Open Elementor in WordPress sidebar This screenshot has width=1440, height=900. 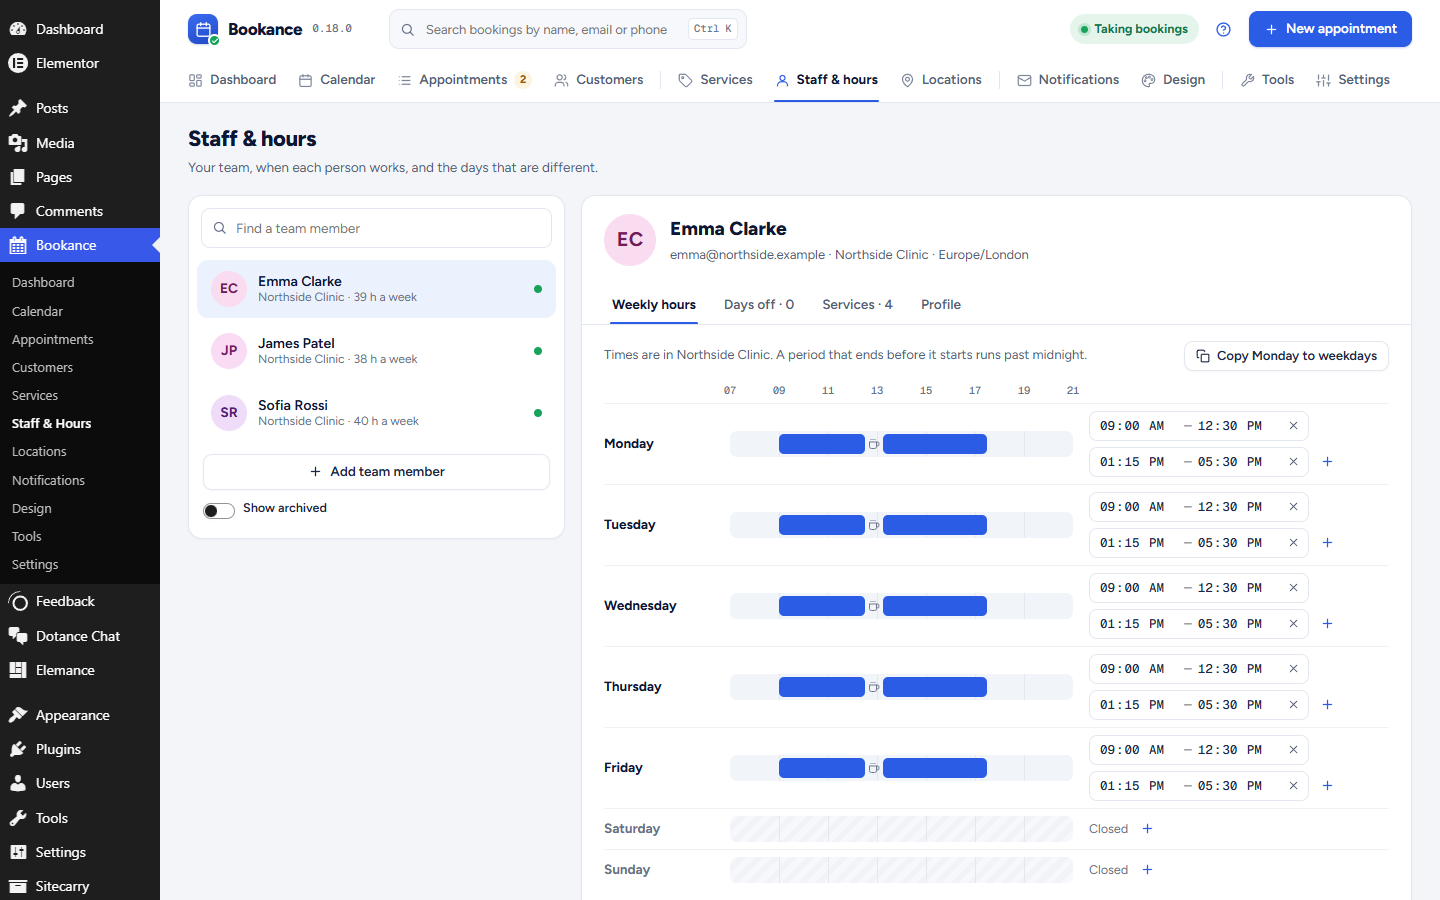click(x=80, y=63)
